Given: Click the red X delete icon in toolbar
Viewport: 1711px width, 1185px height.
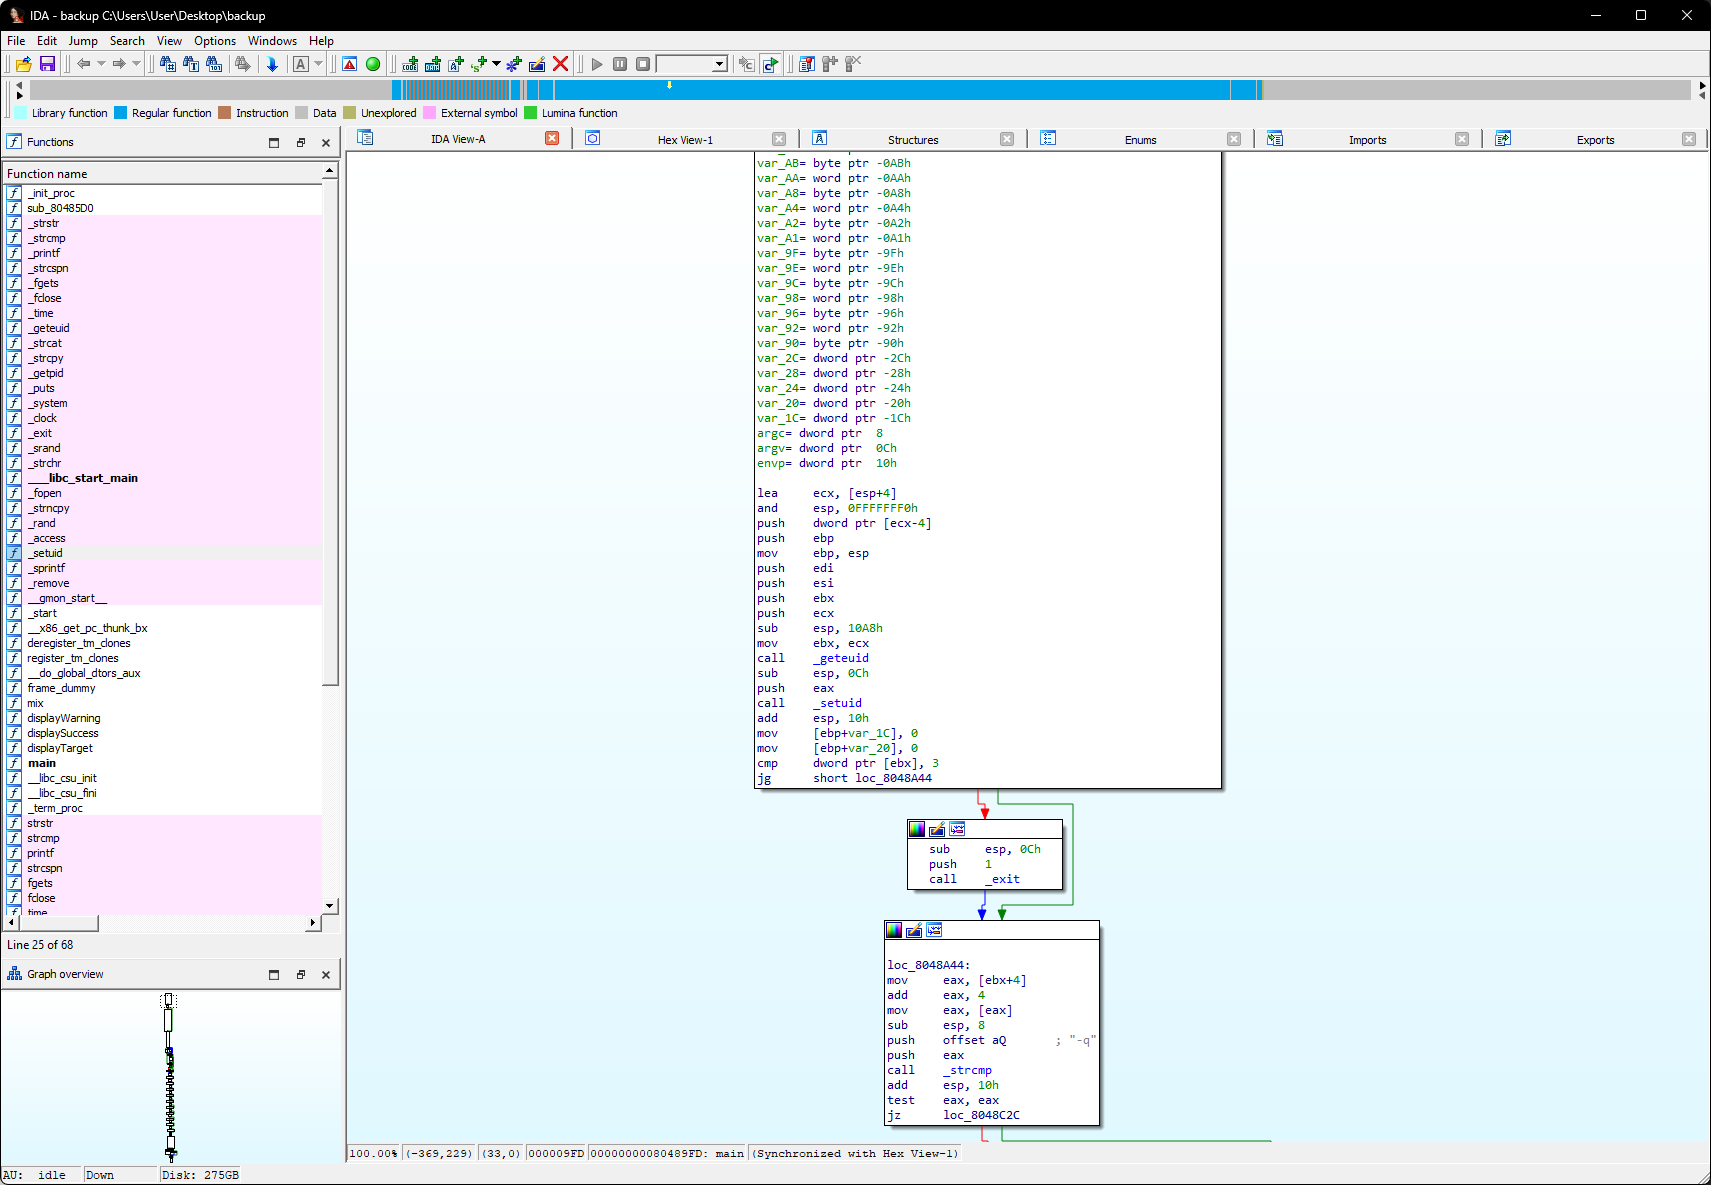Looking at the screenshot, I should 560,64.
